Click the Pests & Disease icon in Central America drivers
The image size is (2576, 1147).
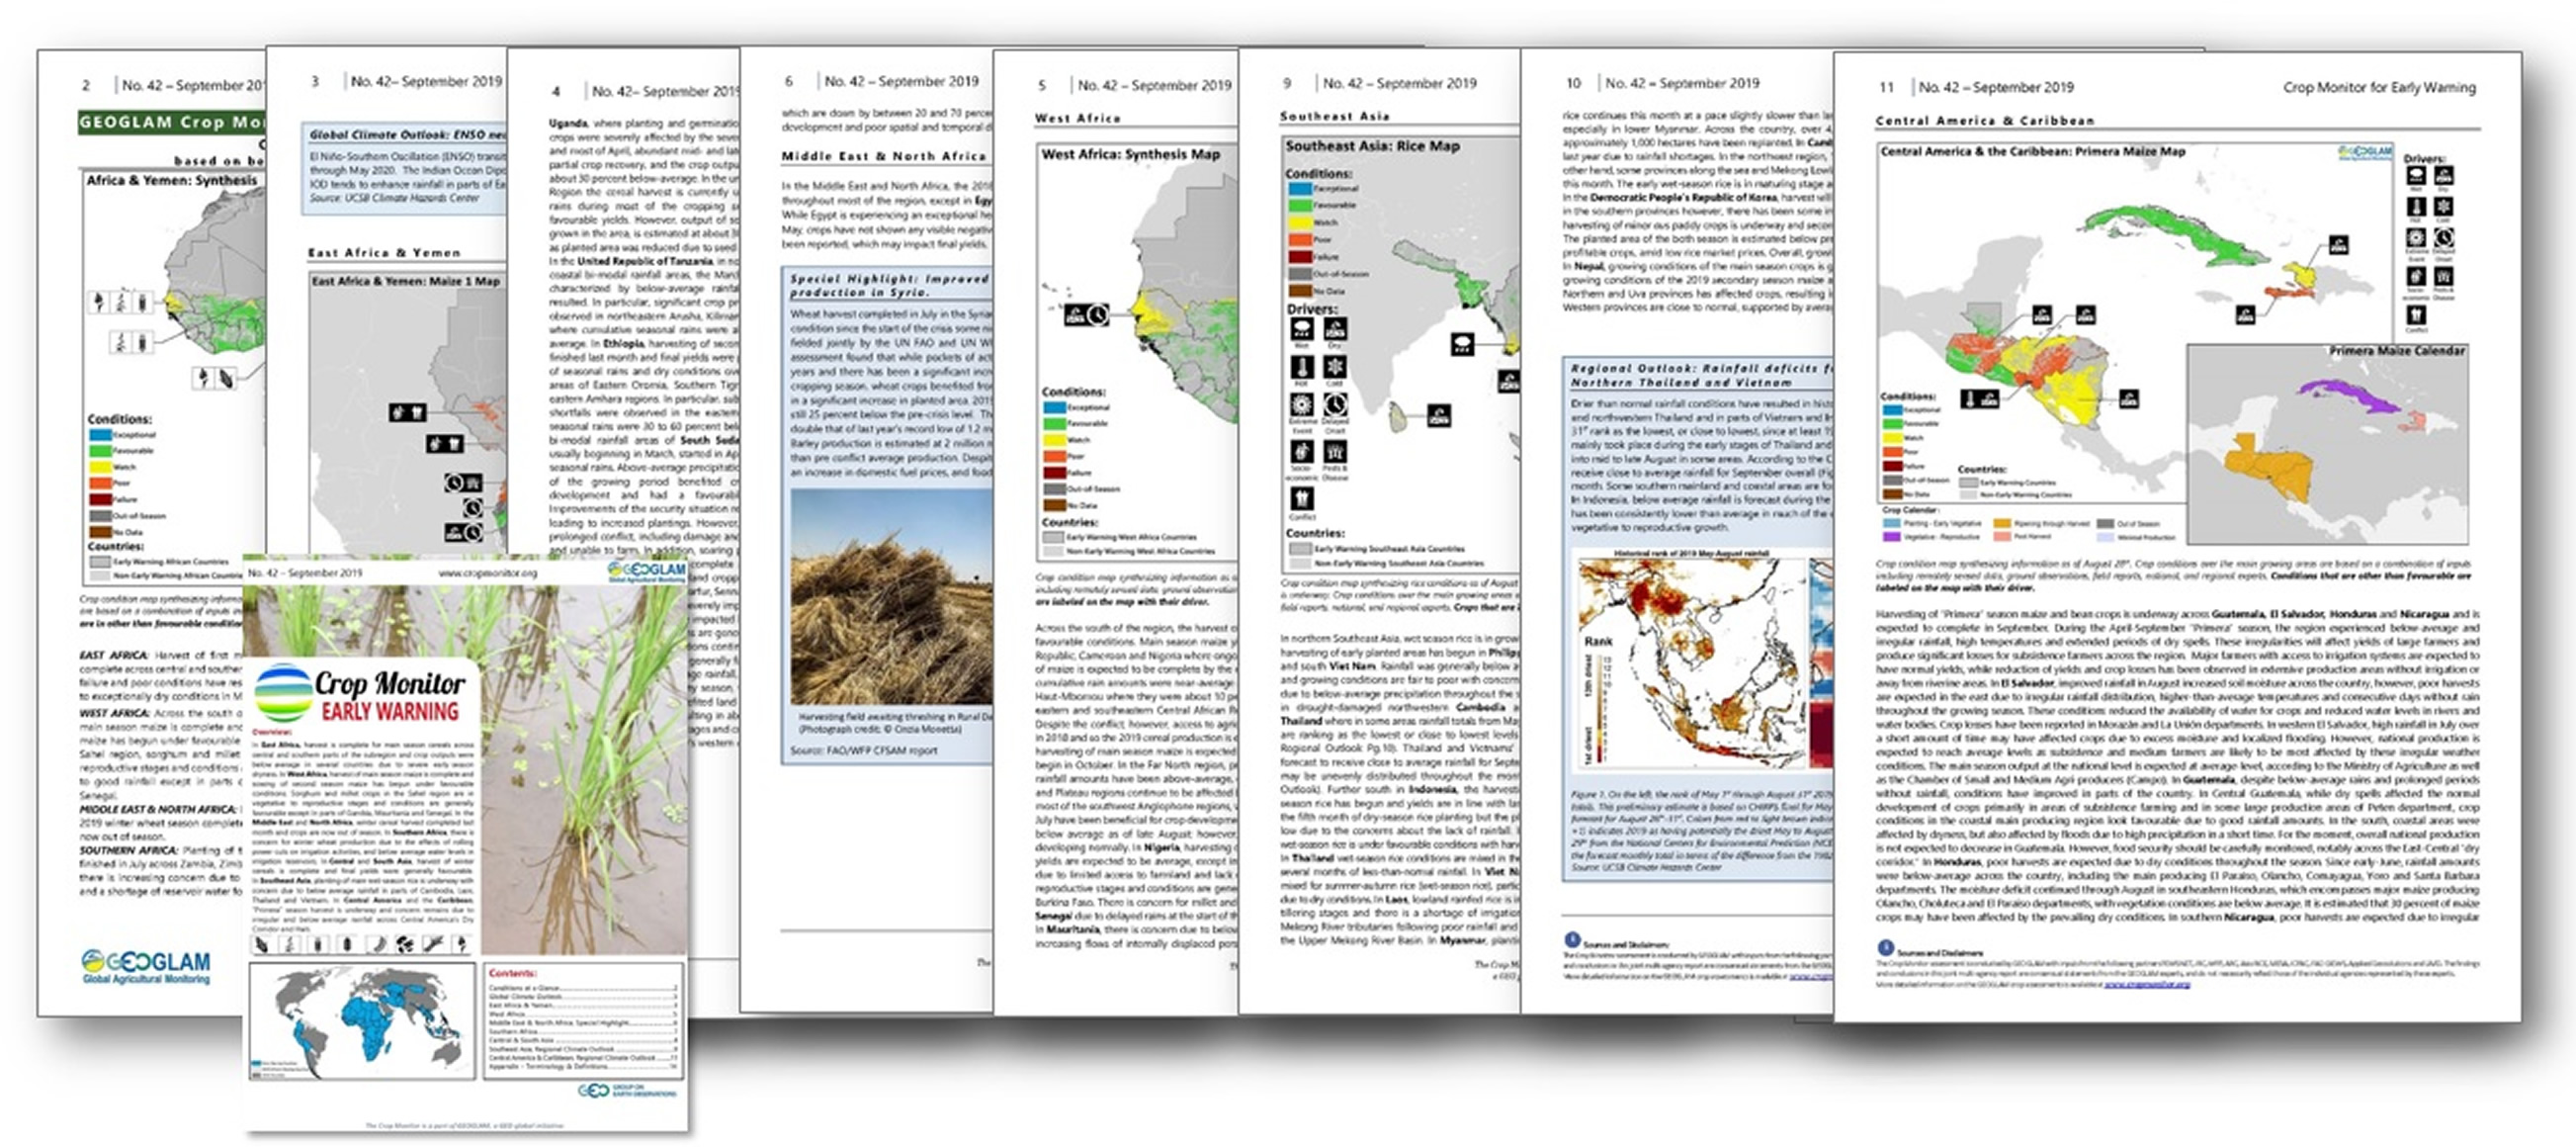pos(2444,277)
